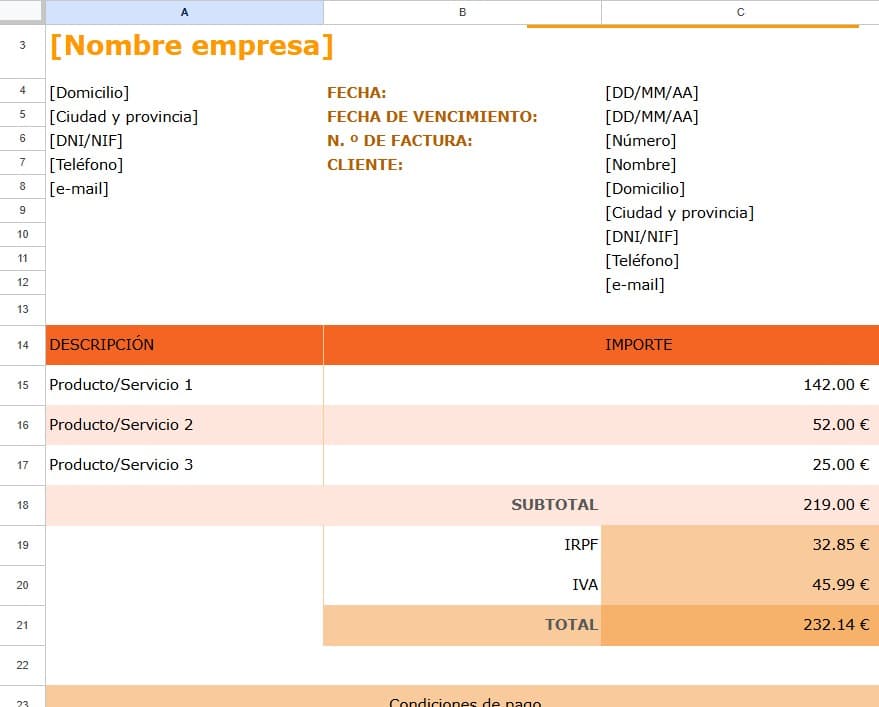The height and width of the screenshot is (707, 879).
Task: Select the N. º DE FACTURA: label
Action: [x=400, y=141]
